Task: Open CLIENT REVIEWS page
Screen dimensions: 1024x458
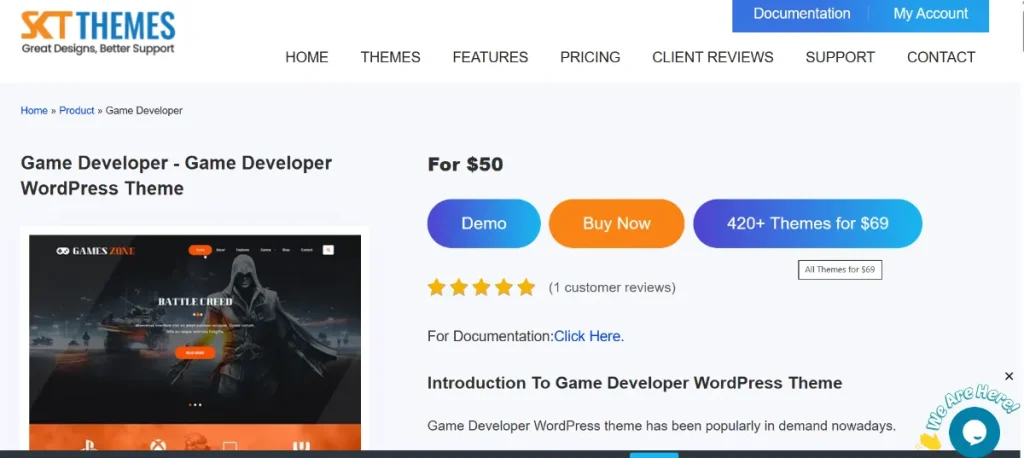Action: [x=712, y=57]
